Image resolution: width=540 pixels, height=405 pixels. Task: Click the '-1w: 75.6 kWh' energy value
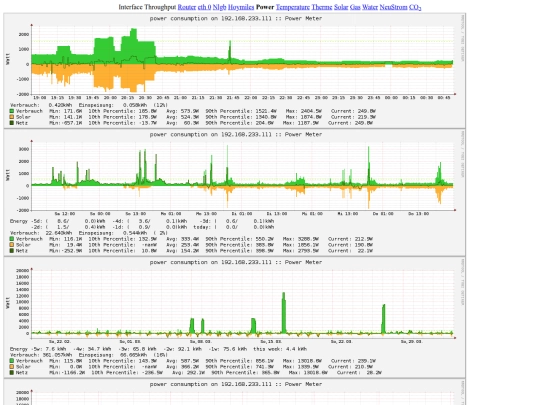pos(227,349)
